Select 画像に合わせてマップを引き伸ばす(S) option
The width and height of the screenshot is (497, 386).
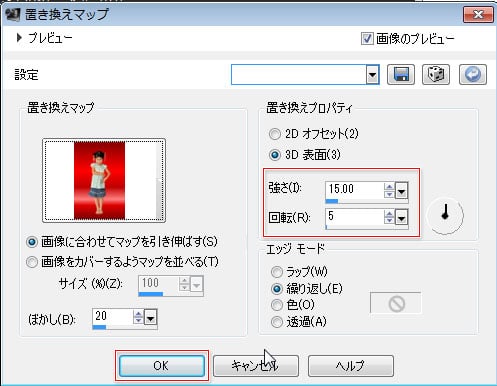(x=32, y=242)
